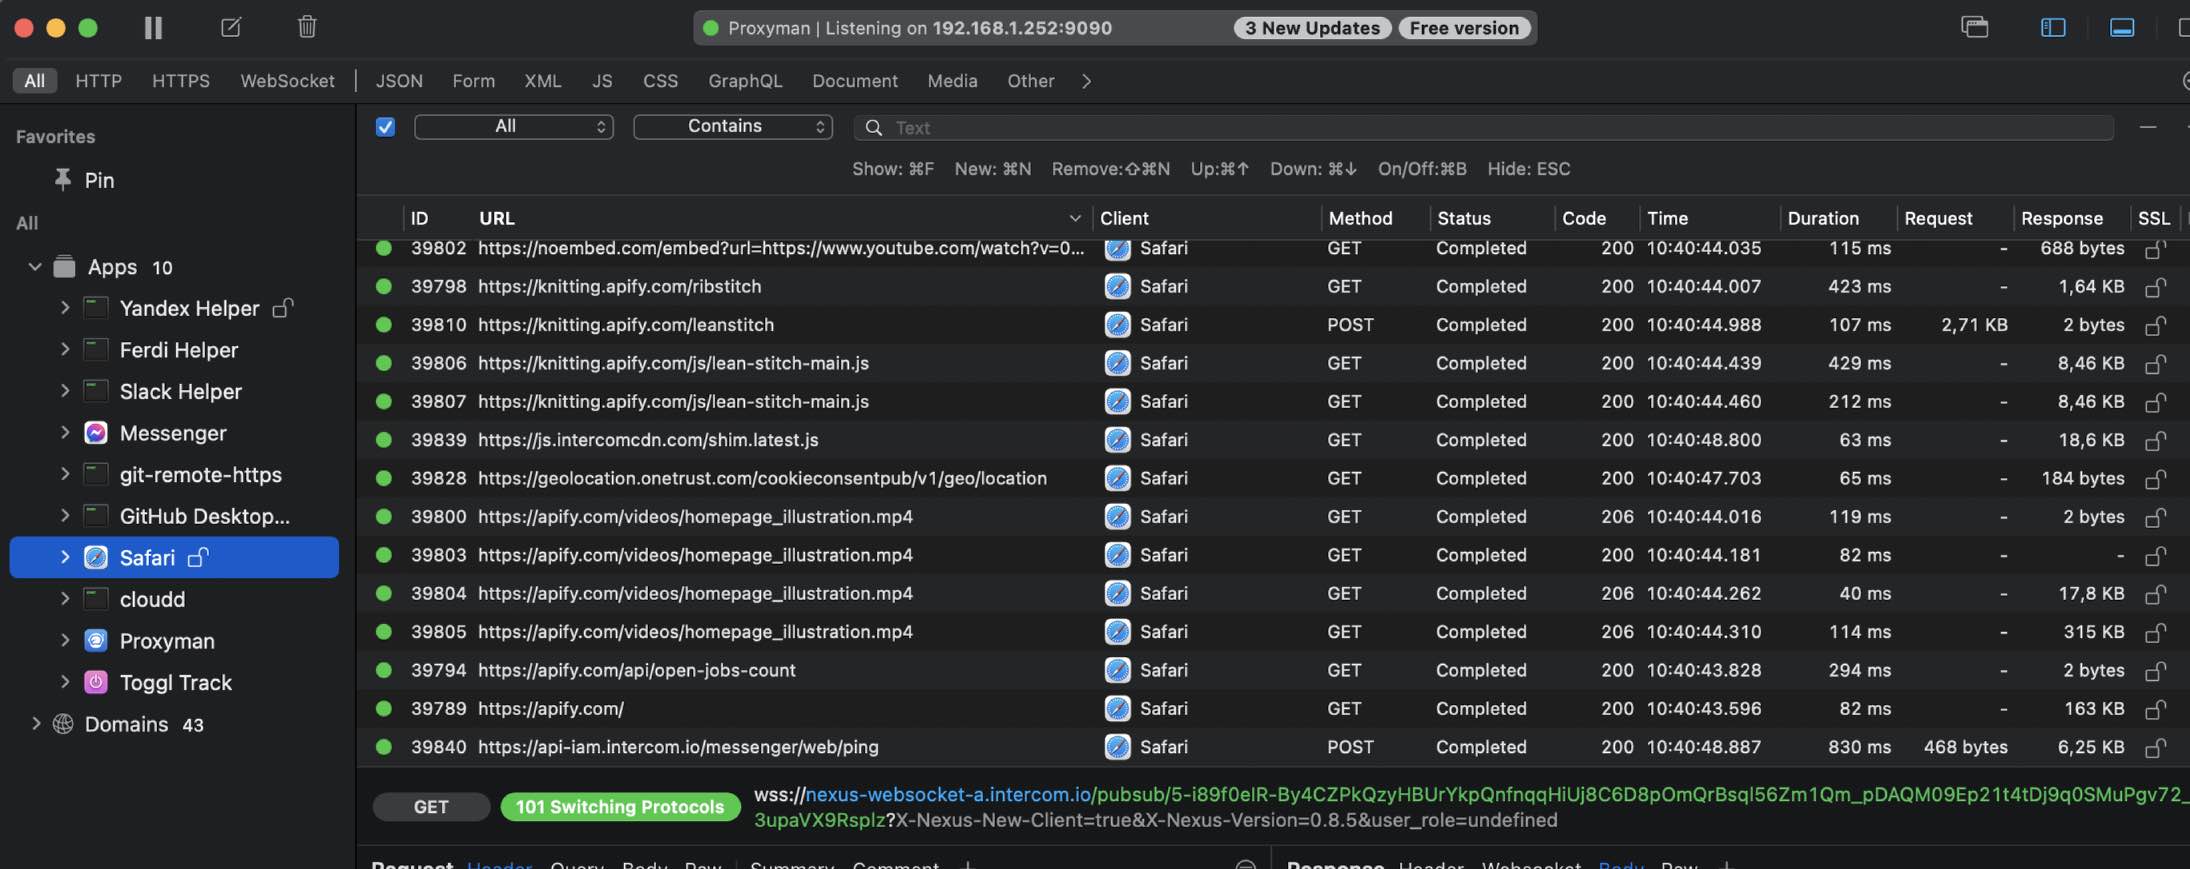2190x869 pixels.
Task: Click the '3 New Updates' button
Action: click(x=1312, y=28)
